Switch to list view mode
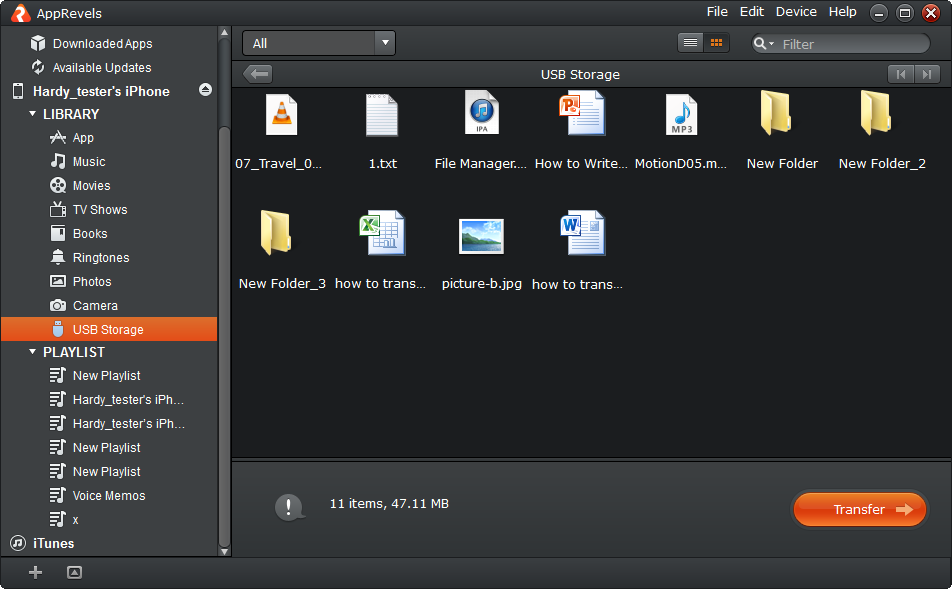 click(690, 43)
